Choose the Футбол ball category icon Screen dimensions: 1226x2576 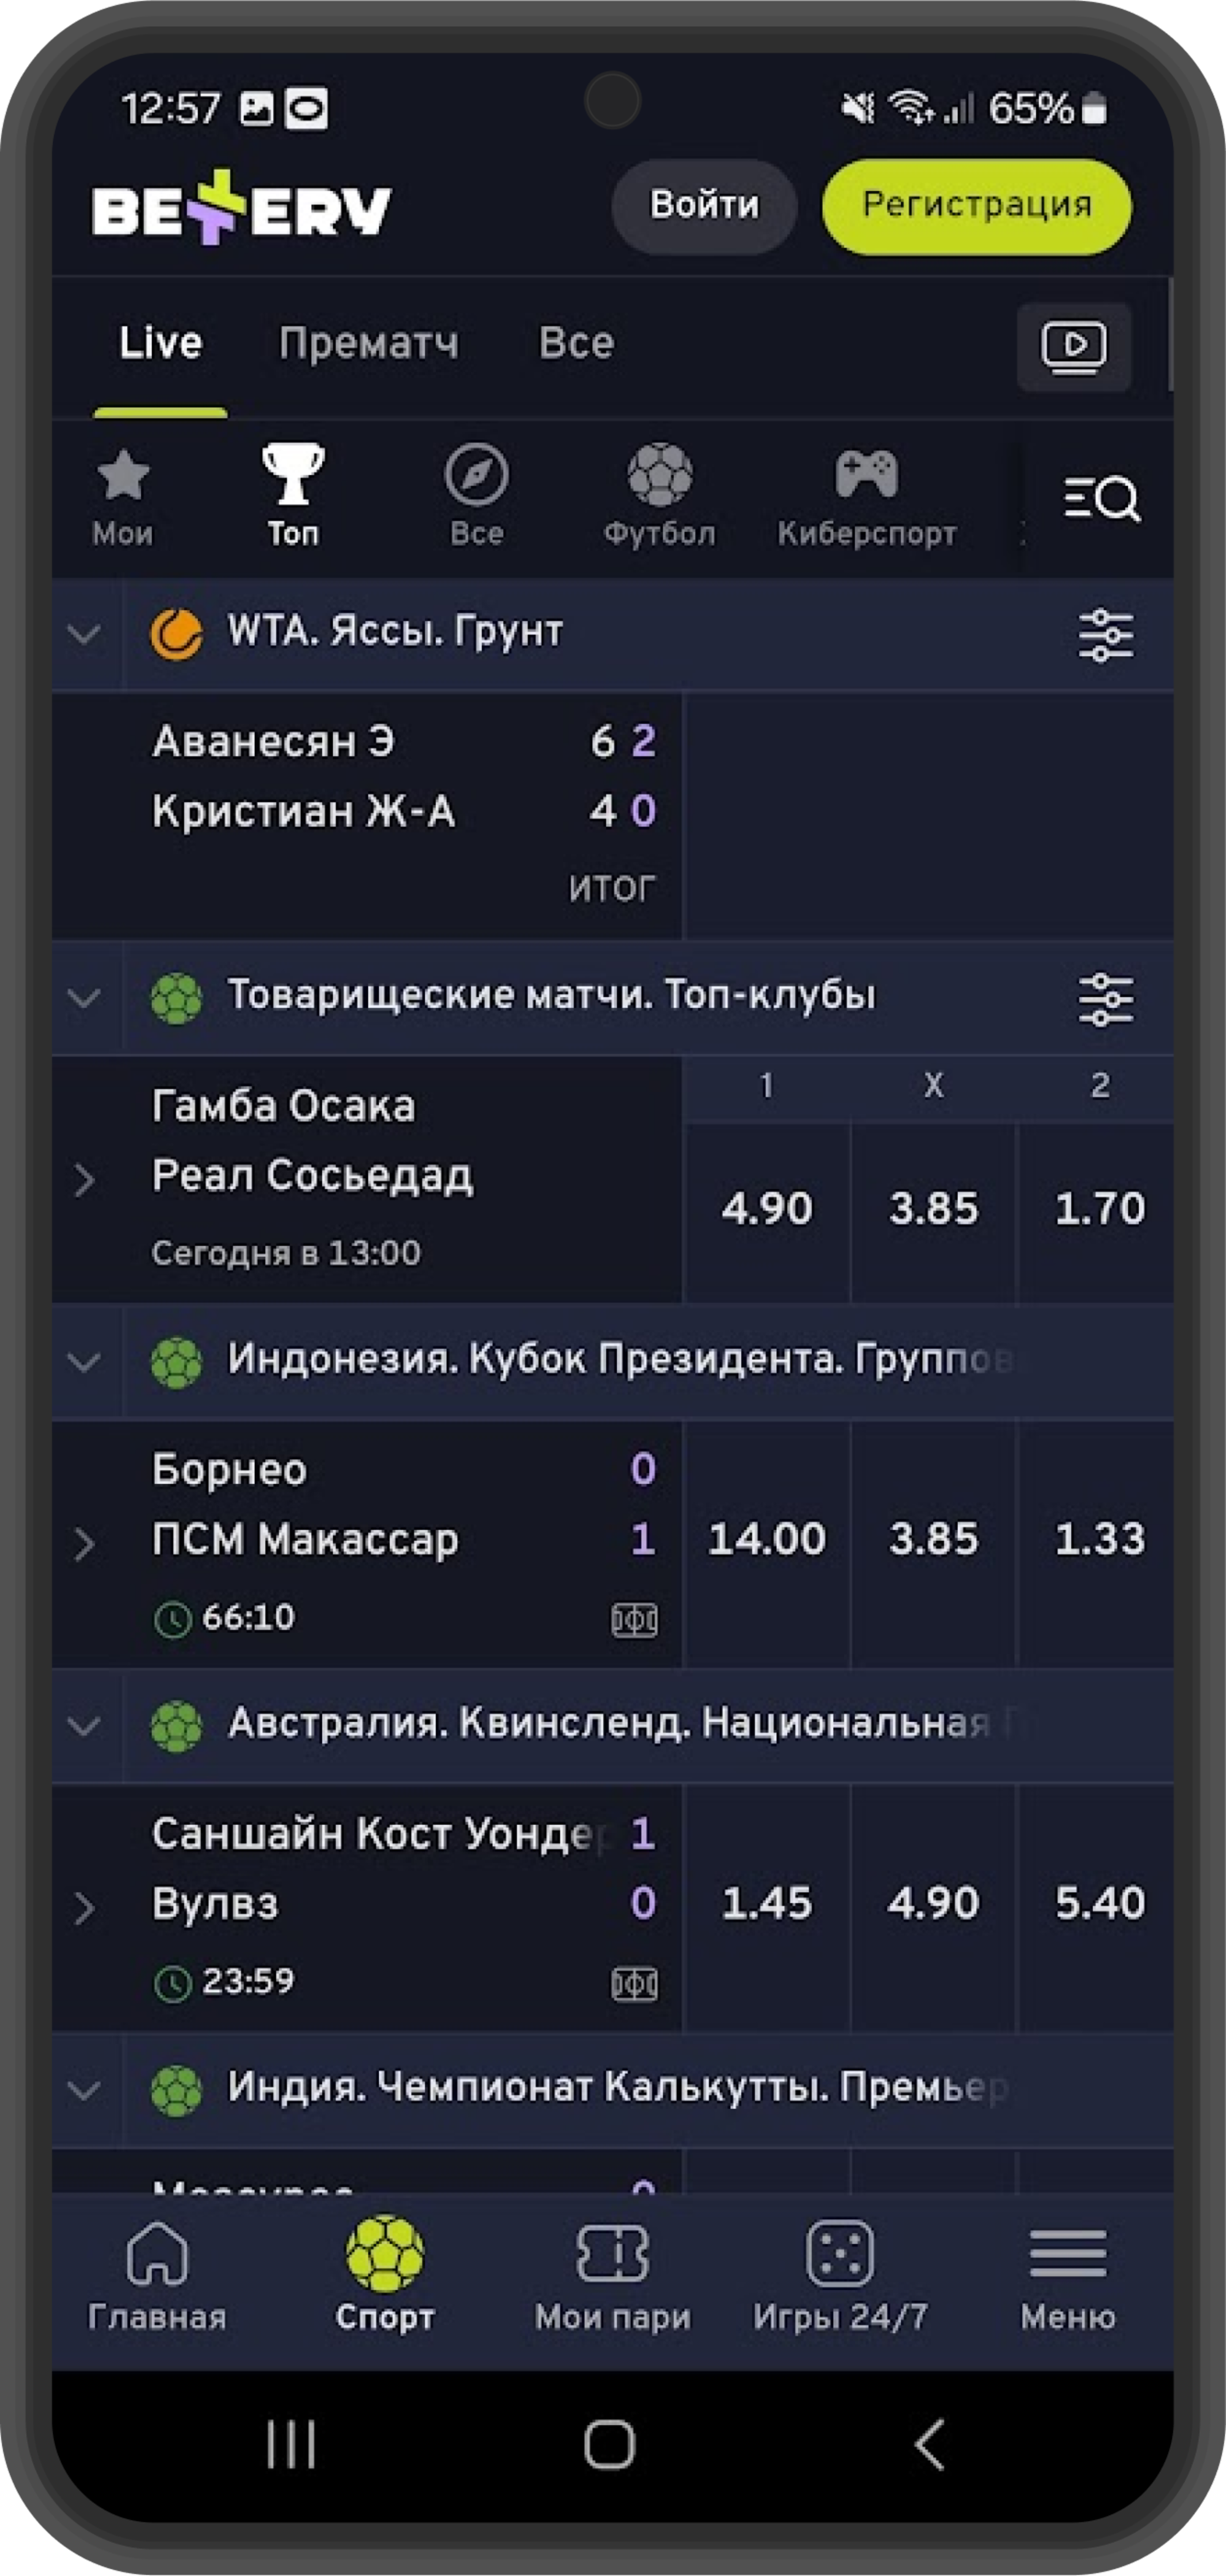[659, 474]
